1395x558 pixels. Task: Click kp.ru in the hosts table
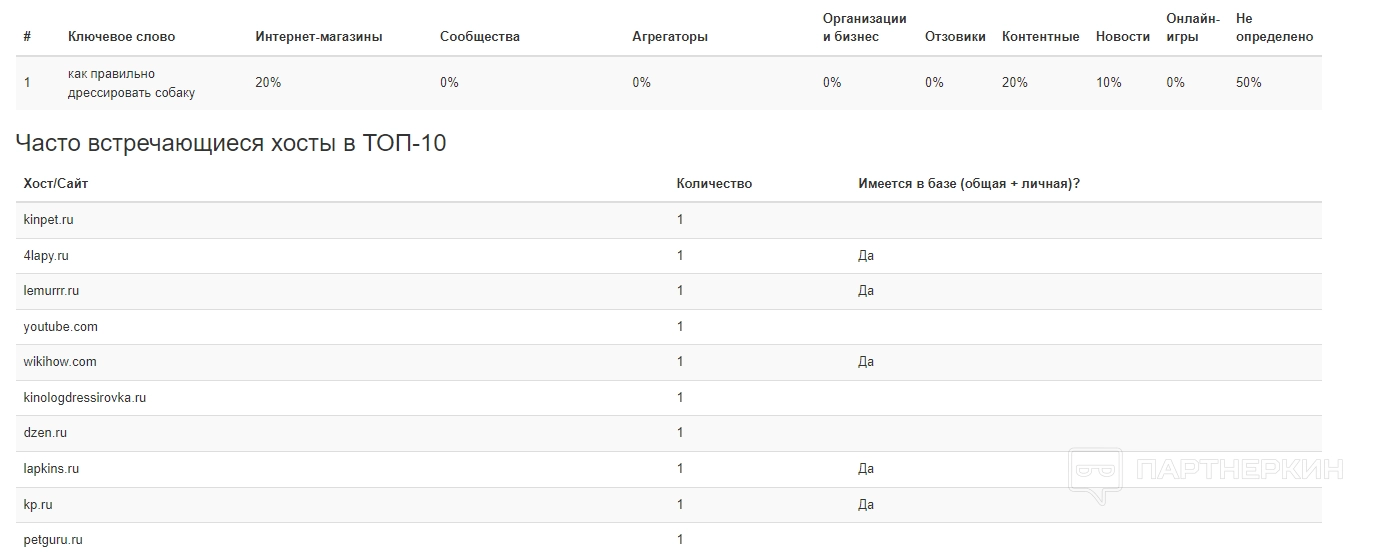(x=38, y=505)
